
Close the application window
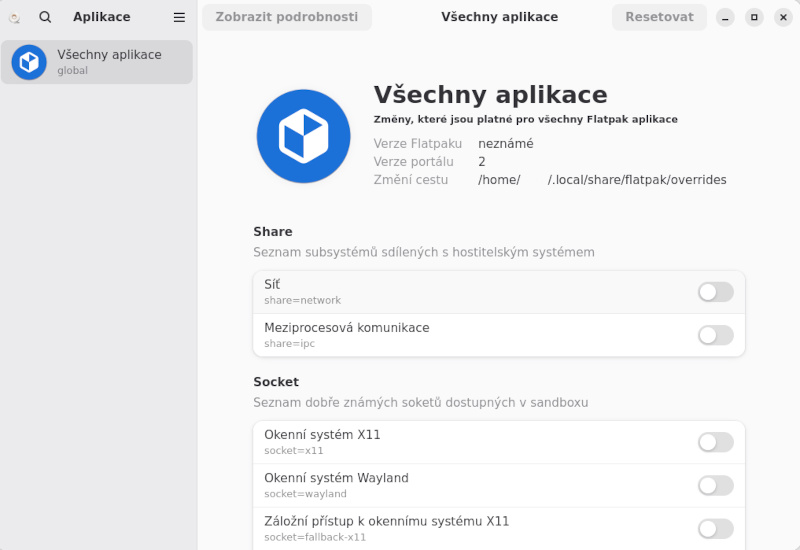(783, 17)
